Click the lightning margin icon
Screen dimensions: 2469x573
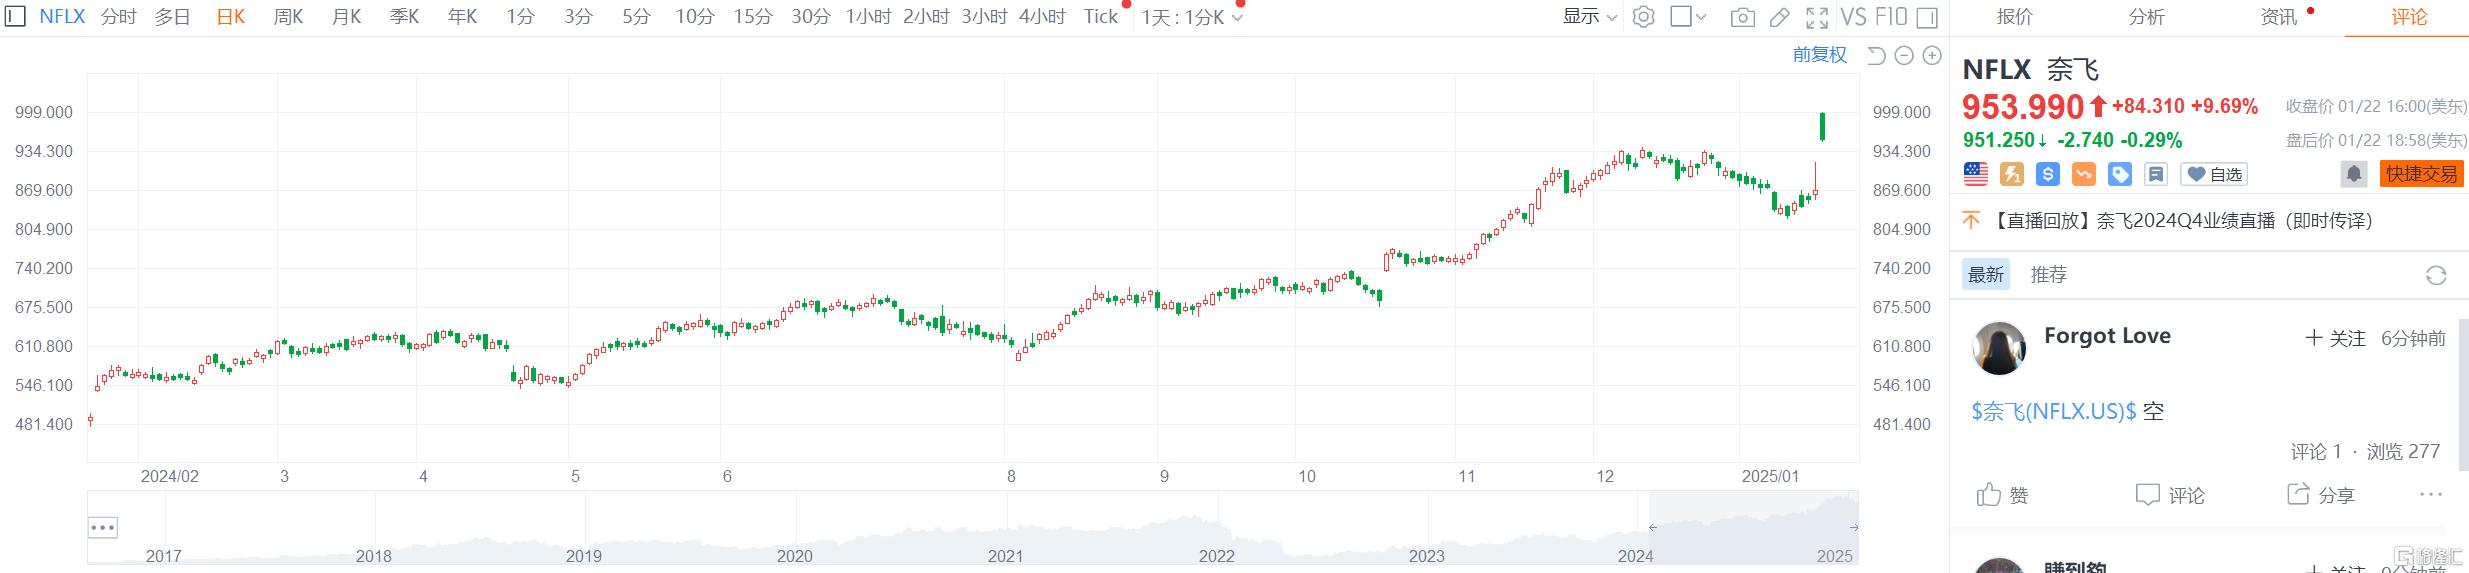tap(2012, 174)
